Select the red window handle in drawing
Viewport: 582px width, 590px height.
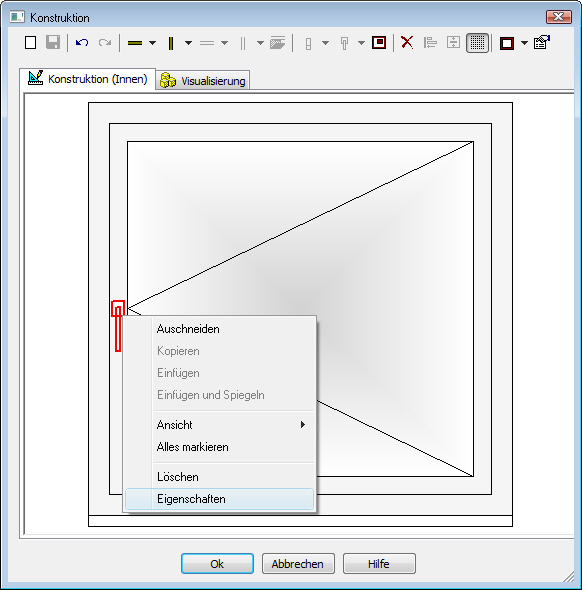coord(118,326)
